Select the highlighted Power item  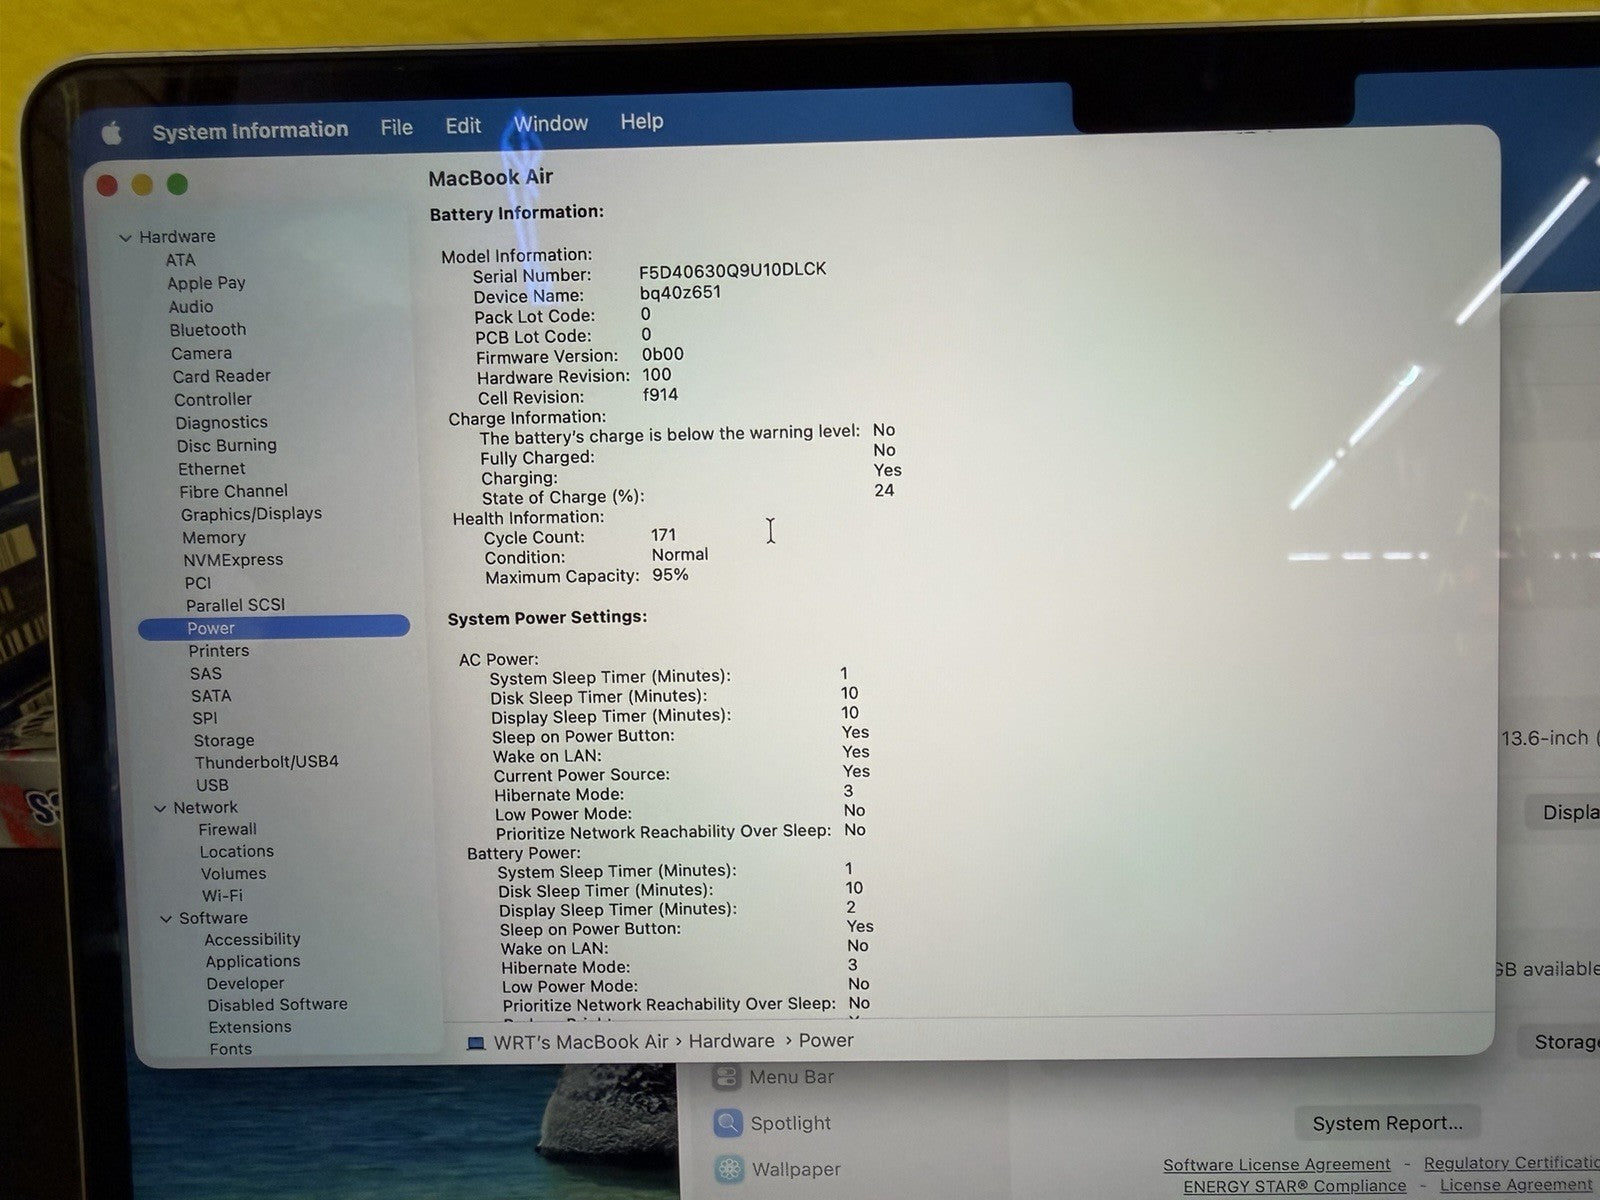pyautogui.click(x=274, y=628)
